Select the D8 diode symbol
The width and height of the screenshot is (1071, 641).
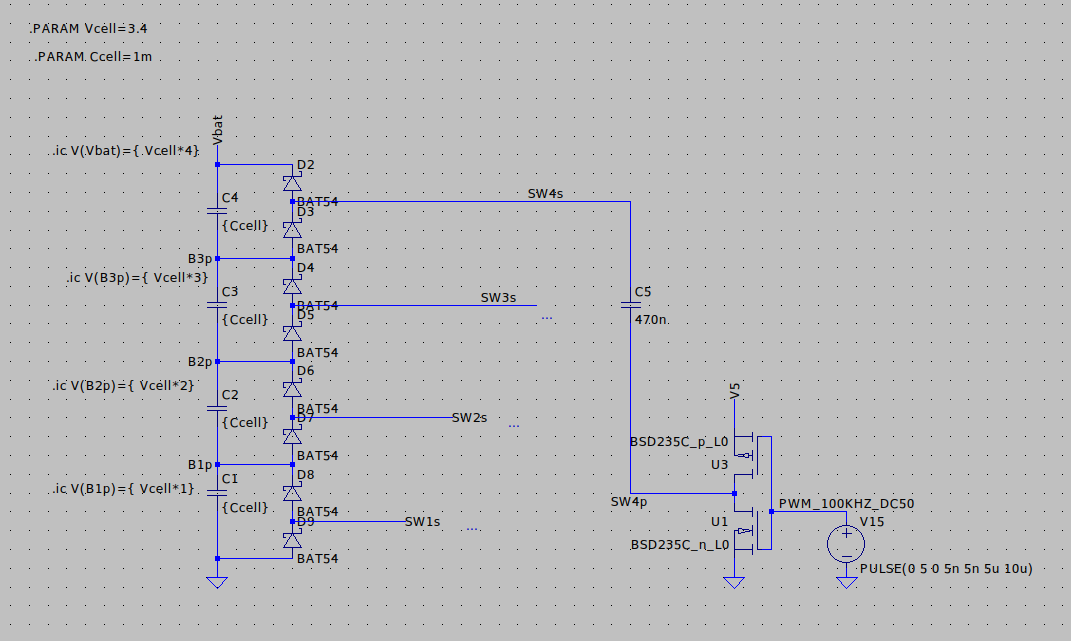coord(292,493)
